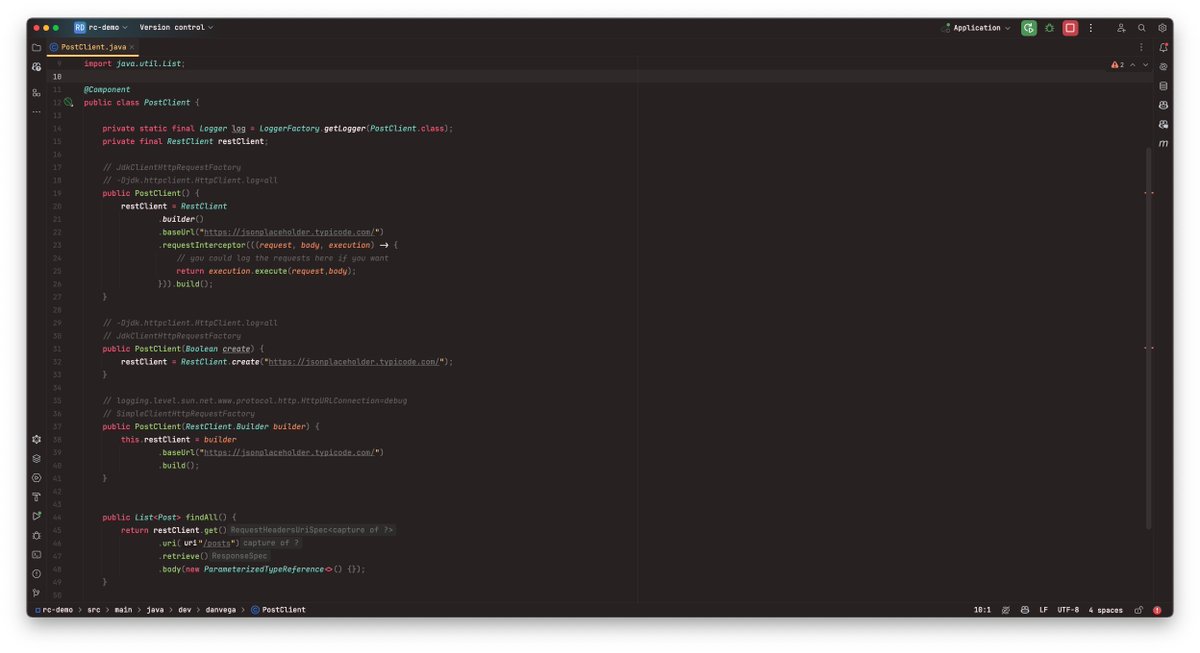Open the error indicator in status bar
This screenshot has height=653, width=1200.
(1157, 610)
